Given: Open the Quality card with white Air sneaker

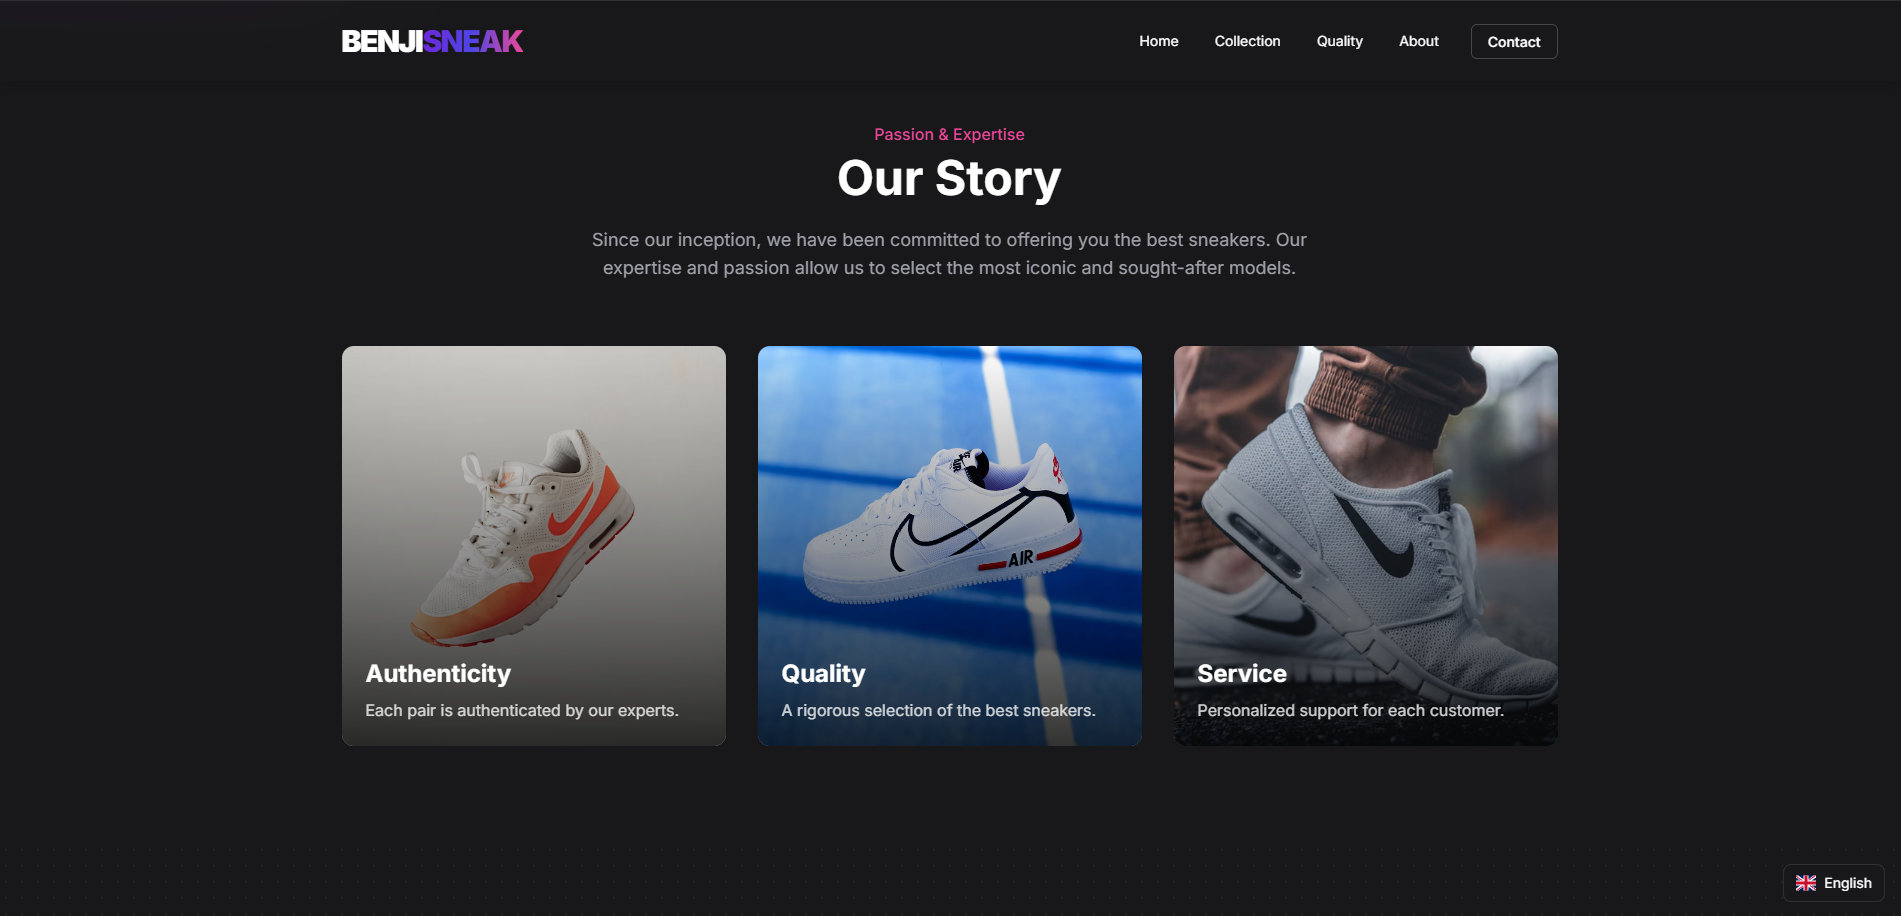Looking at the screenshot, I should tap(950, 546).
